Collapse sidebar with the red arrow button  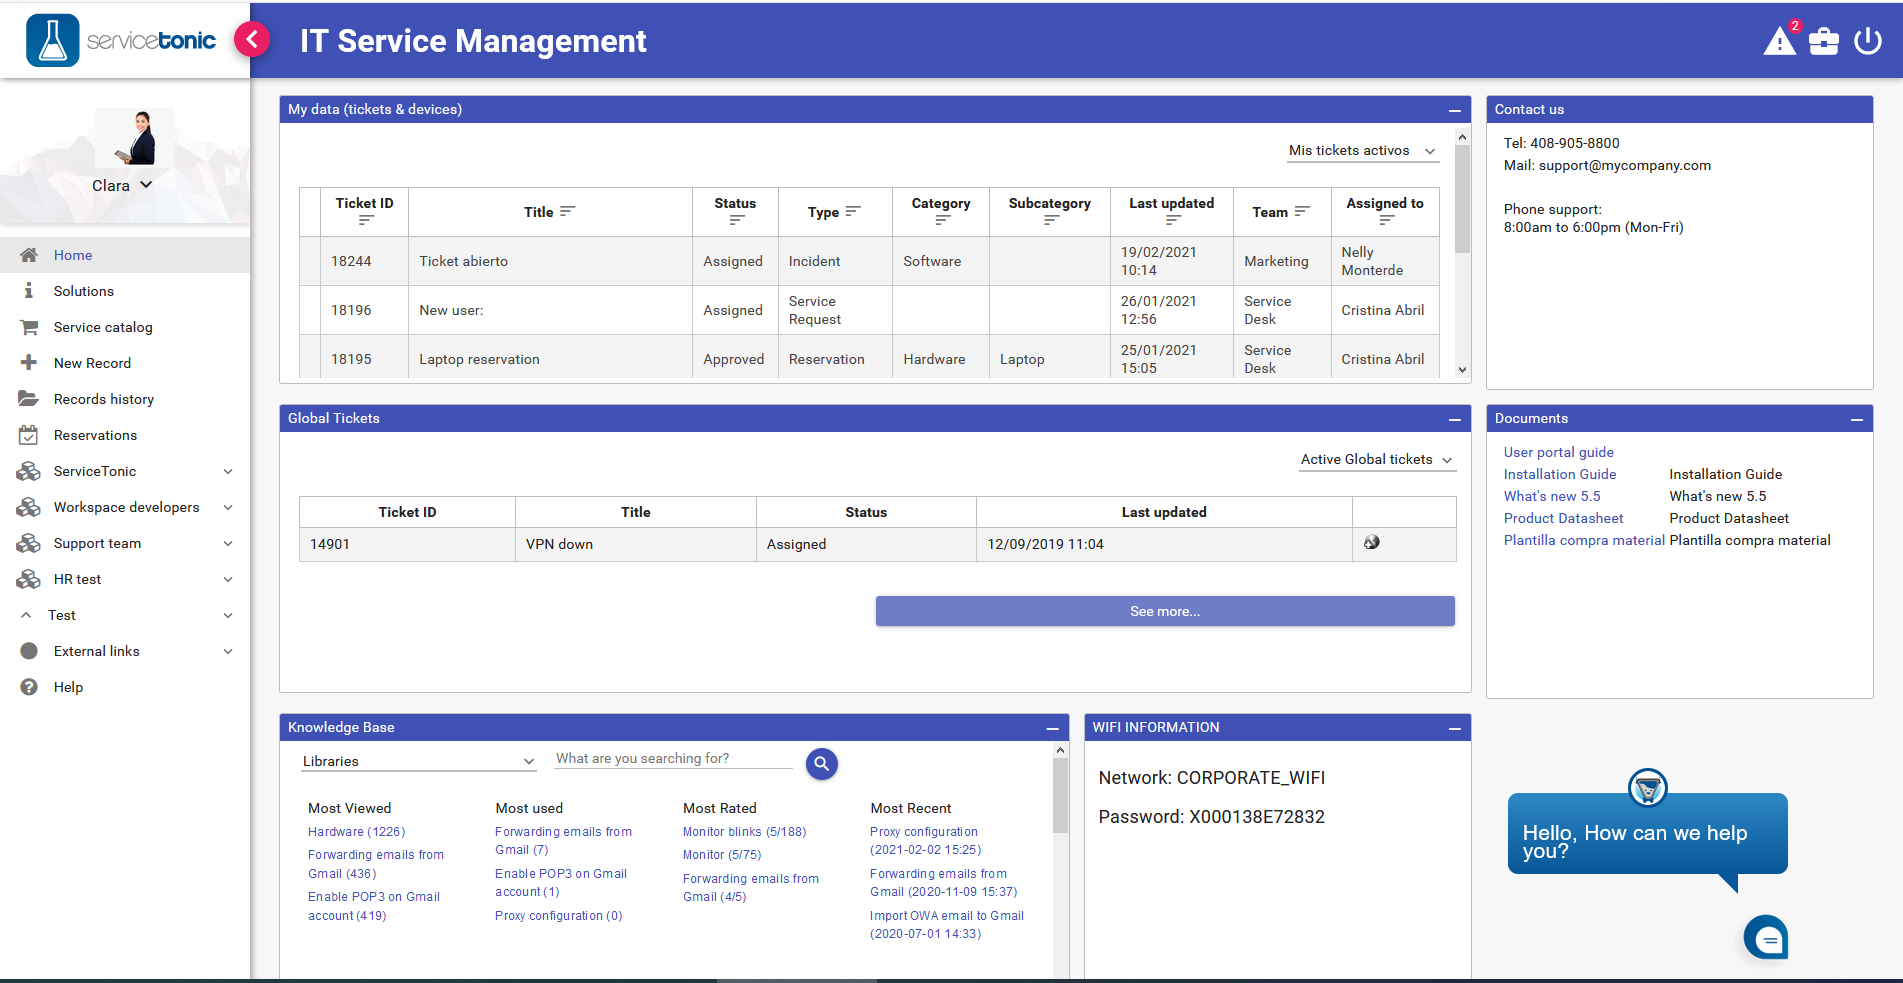252,40
